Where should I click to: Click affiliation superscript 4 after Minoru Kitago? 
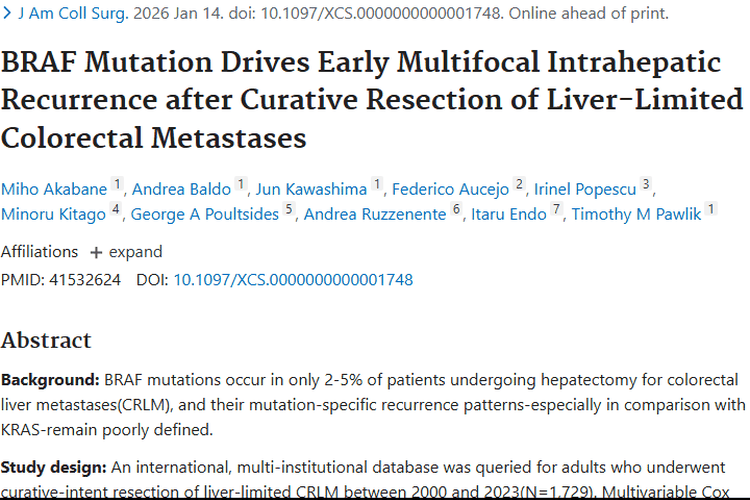[117, 210]
